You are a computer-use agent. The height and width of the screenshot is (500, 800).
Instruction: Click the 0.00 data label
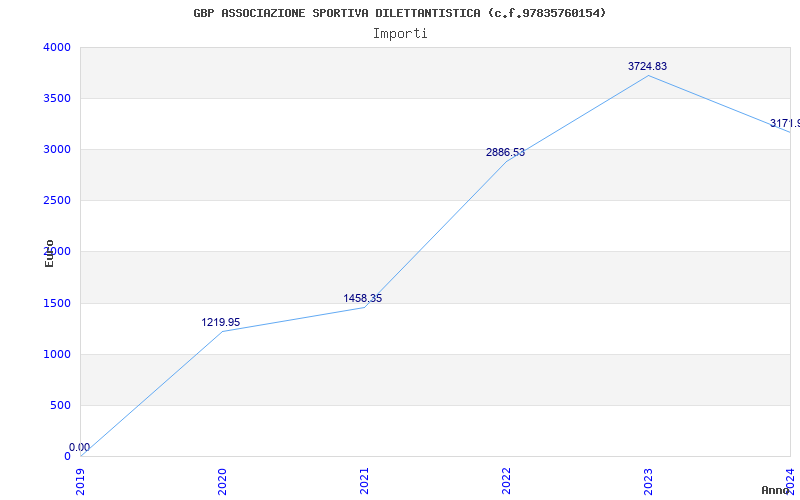(80, 447)
